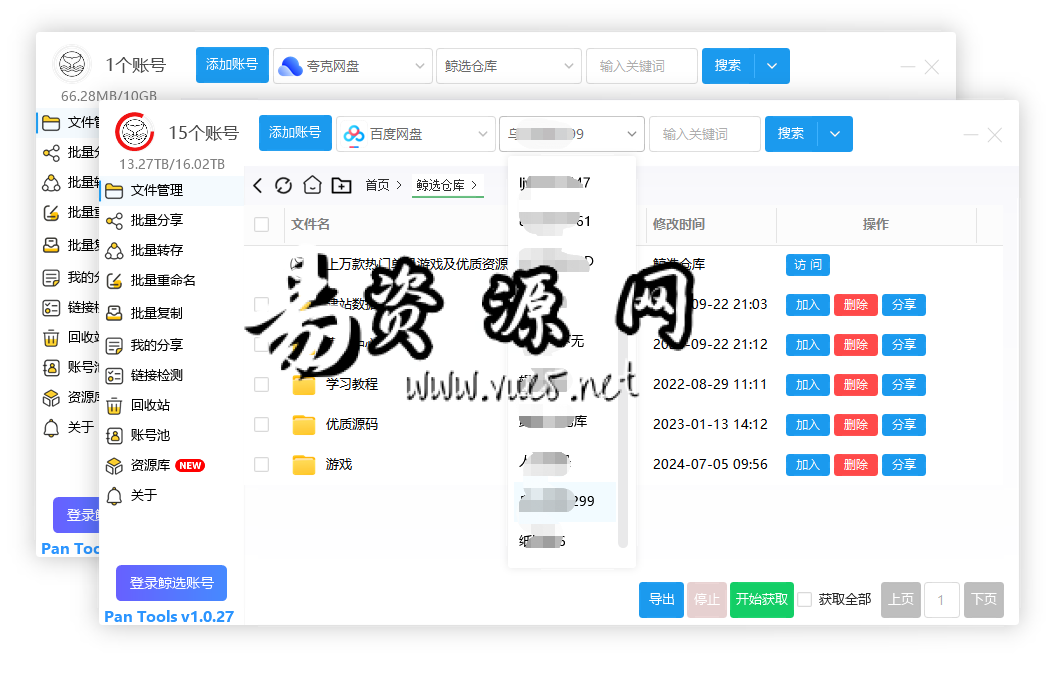Viewport: 1048px width, 675px height.
Task: Click the share icon in the back window sidebar
Action: tap(51, 153)
